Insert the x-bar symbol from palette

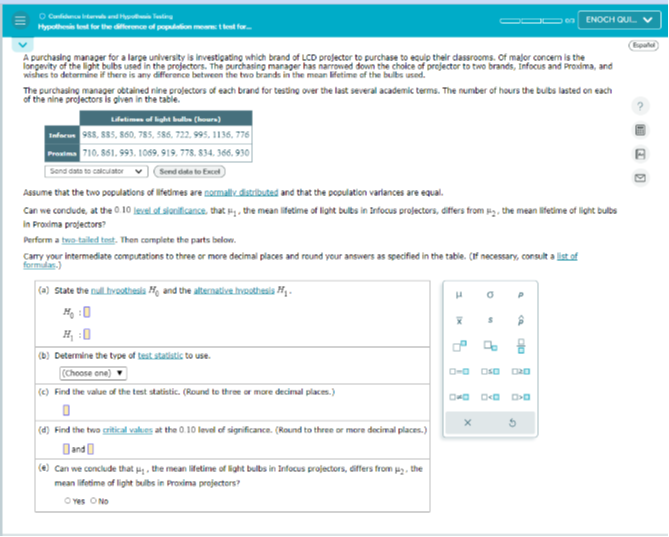[459, 320]
